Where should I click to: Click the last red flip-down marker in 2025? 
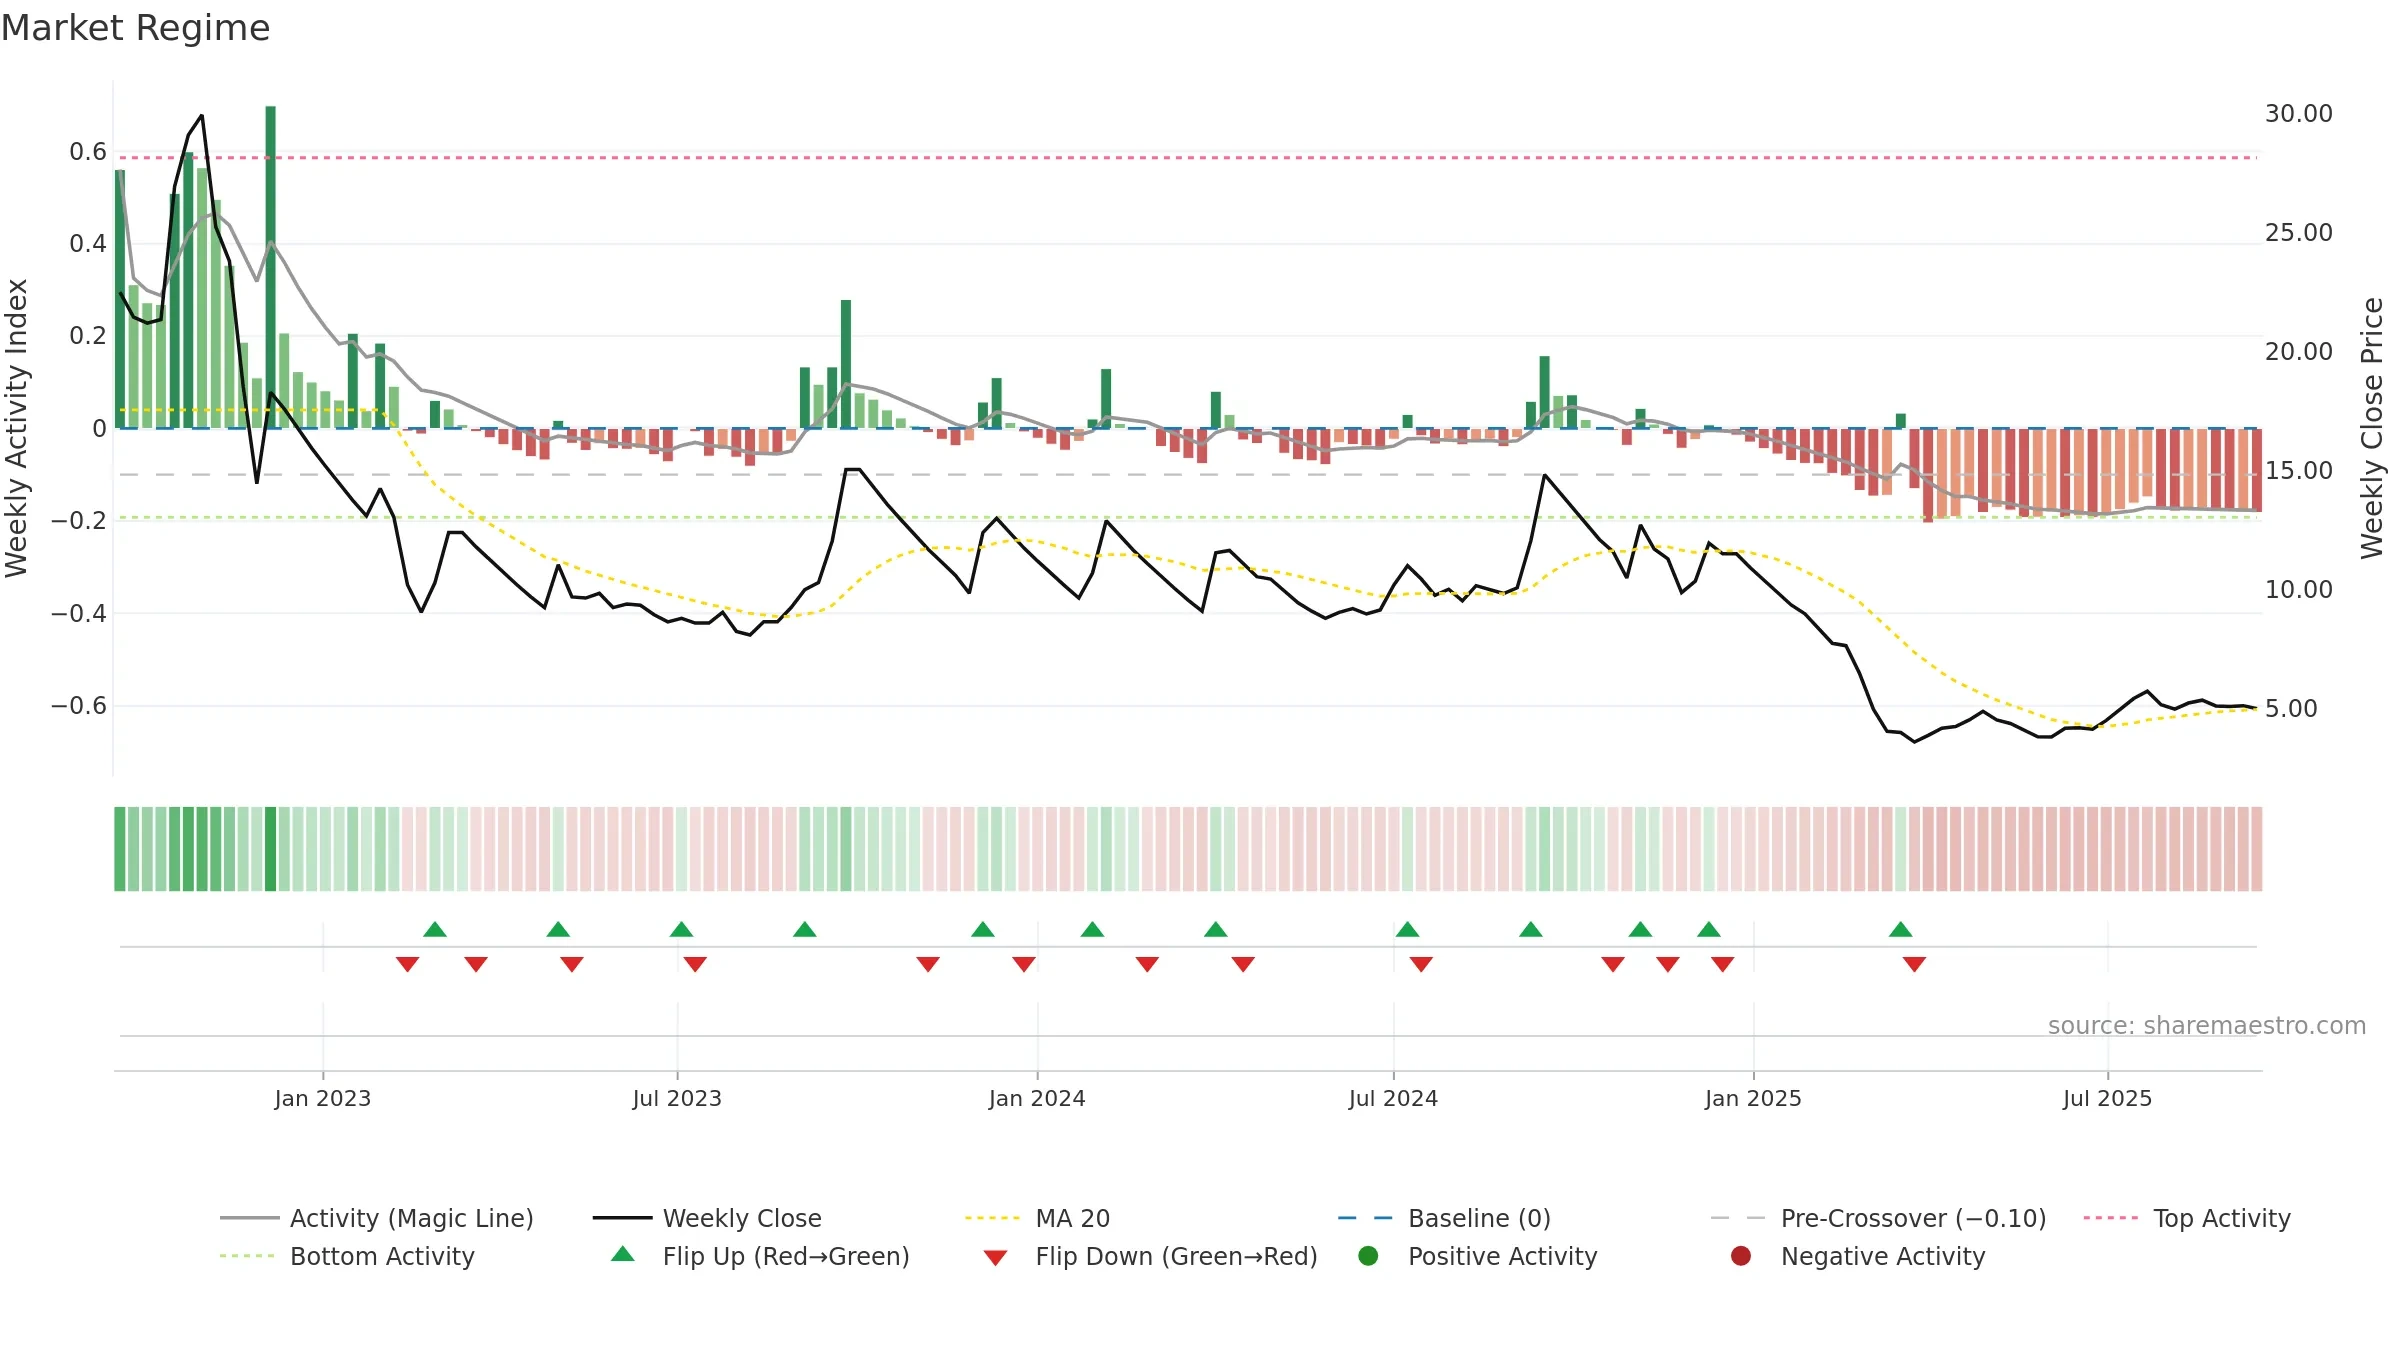click(1914, 964)
